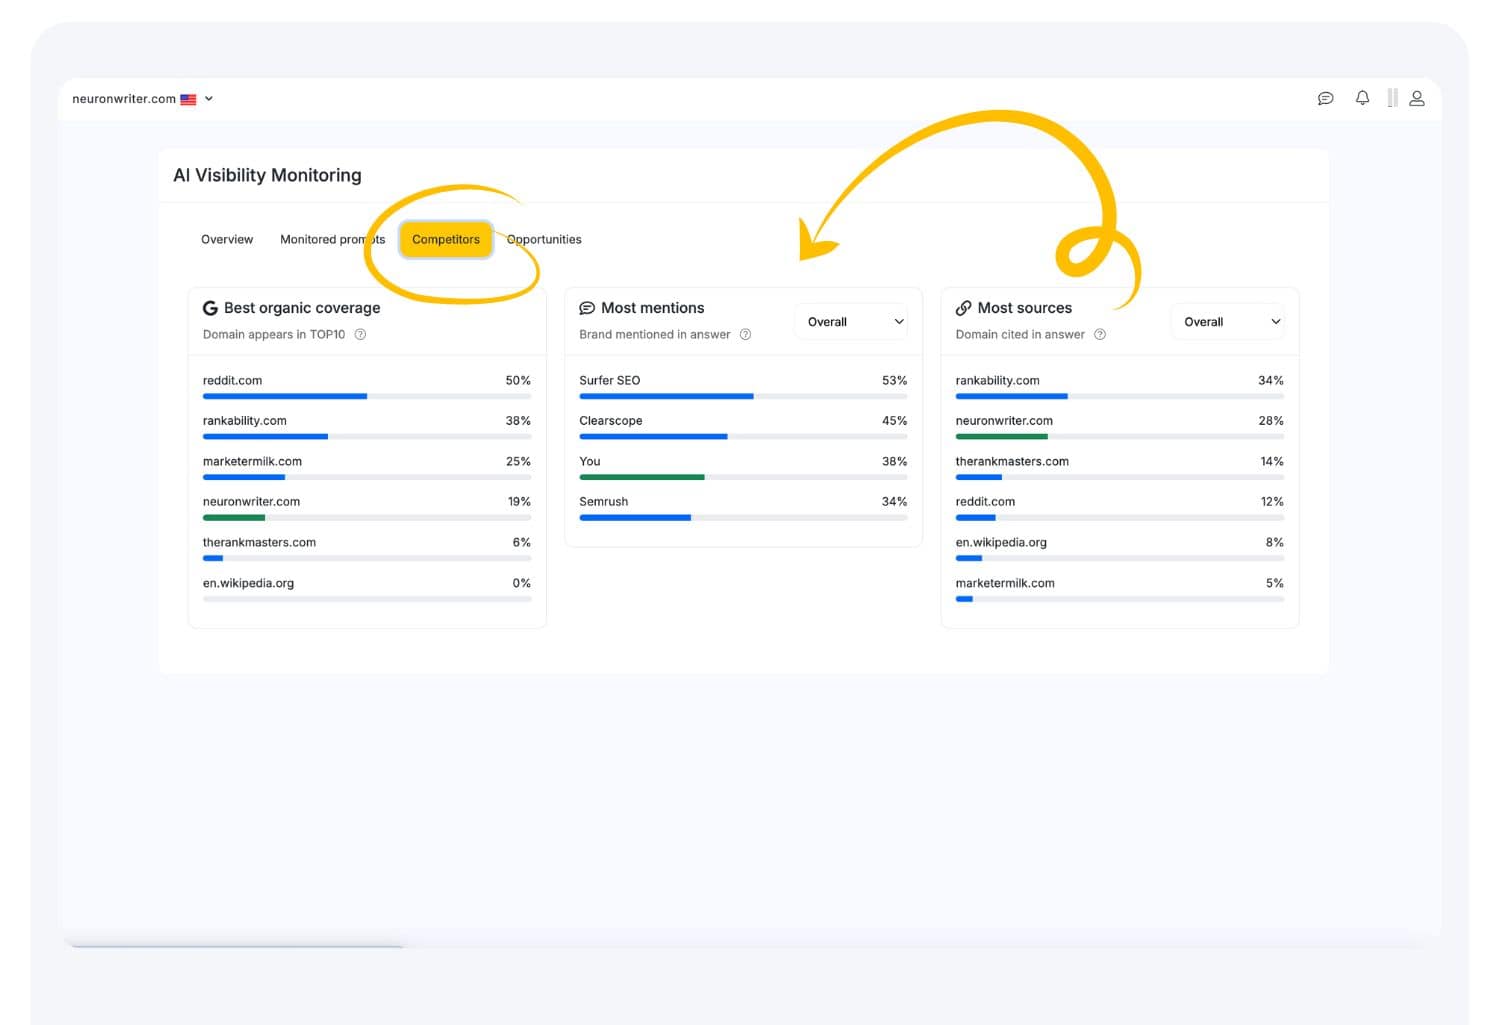Switch to the Overview tab
Image resolution: width=1500 pixels, height=1025 pixels.
tap(227, 239)
